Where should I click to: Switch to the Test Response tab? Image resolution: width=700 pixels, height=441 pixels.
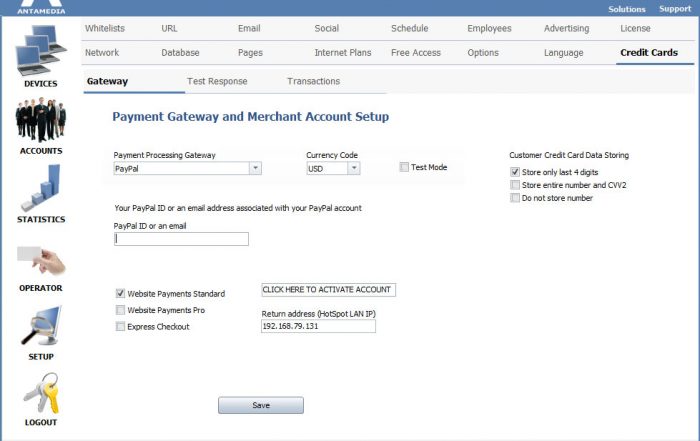217,81
